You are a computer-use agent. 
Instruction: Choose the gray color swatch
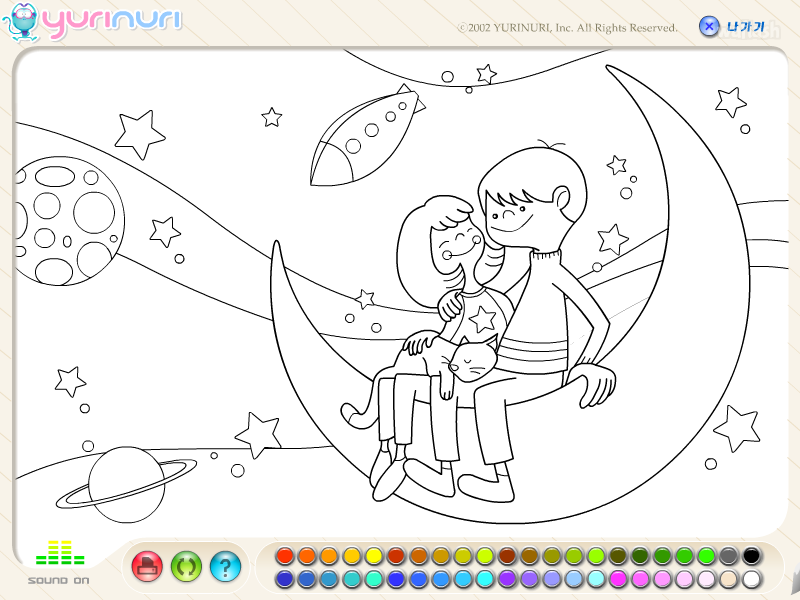pyautogui.click(x=729, y=556)
